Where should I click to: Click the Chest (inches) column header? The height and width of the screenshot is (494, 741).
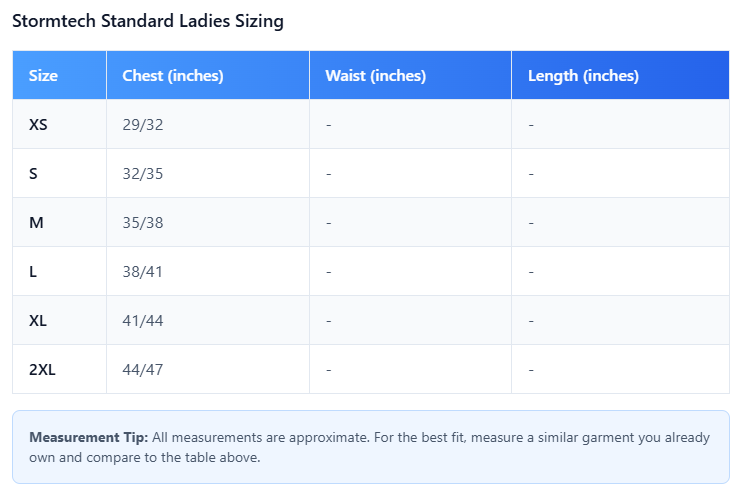208,75
